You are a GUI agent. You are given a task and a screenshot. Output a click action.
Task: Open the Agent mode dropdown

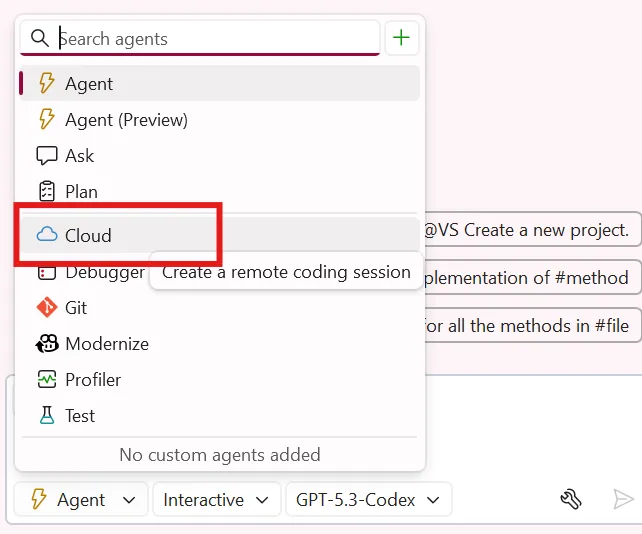click(81, 499)
